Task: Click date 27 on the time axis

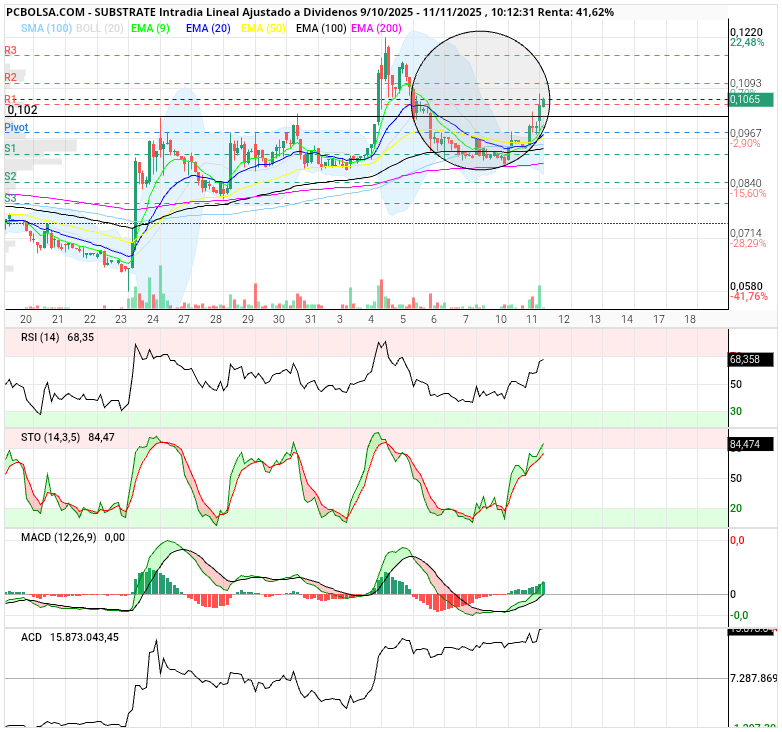Action: point(184,320)
